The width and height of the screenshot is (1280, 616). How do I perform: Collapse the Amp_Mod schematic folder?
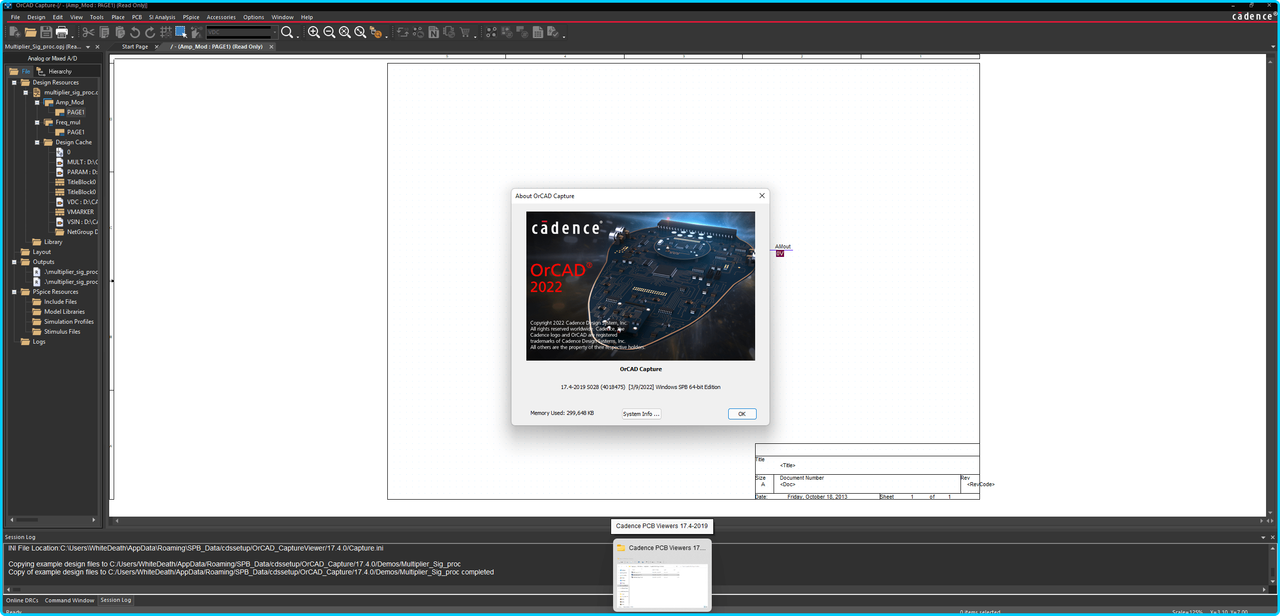pos(37,102)
